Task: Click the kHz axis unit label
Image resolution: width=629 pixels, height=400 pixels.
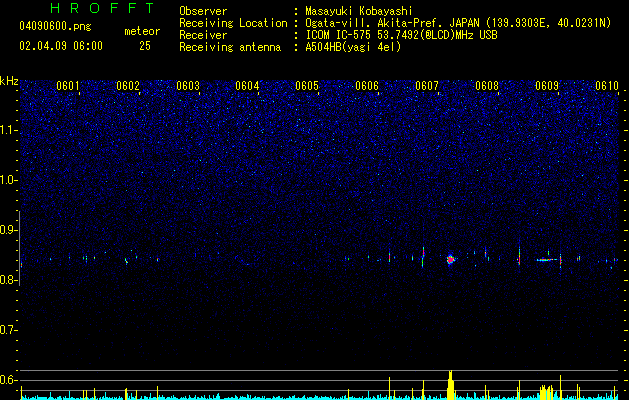Action: 9,81
